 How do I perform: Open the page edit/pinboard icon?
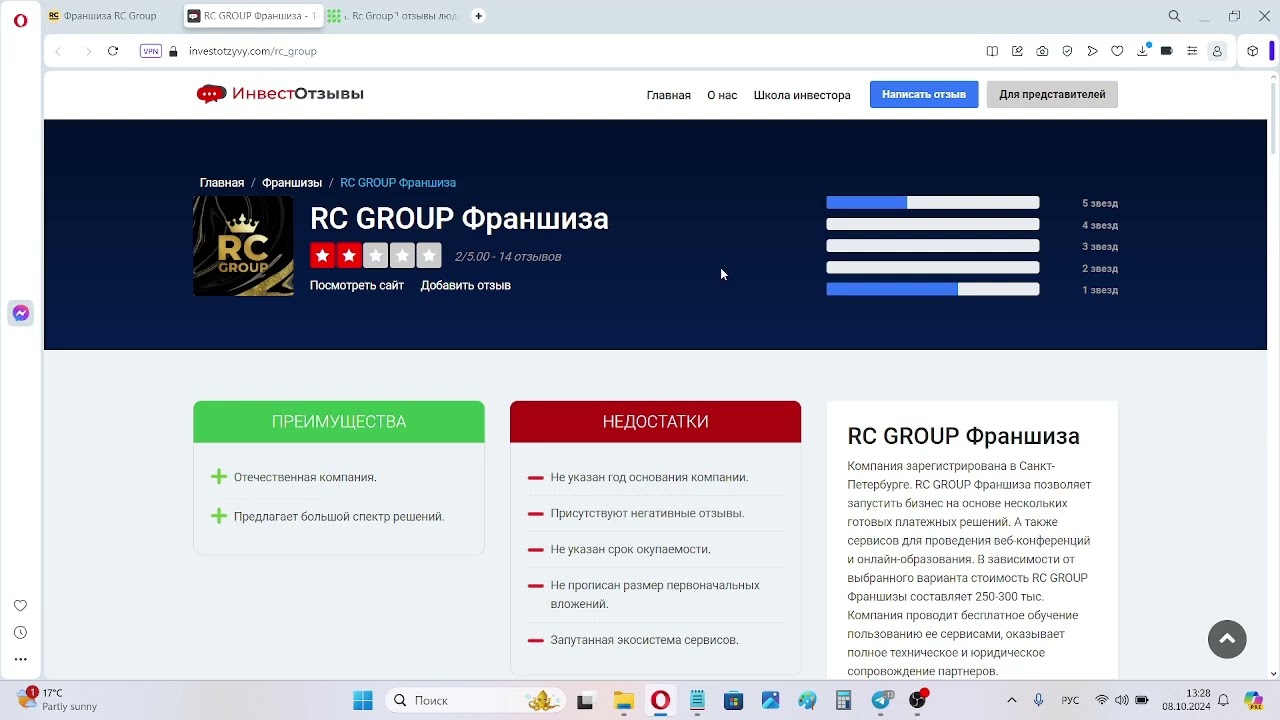[x=1017, y=51]
